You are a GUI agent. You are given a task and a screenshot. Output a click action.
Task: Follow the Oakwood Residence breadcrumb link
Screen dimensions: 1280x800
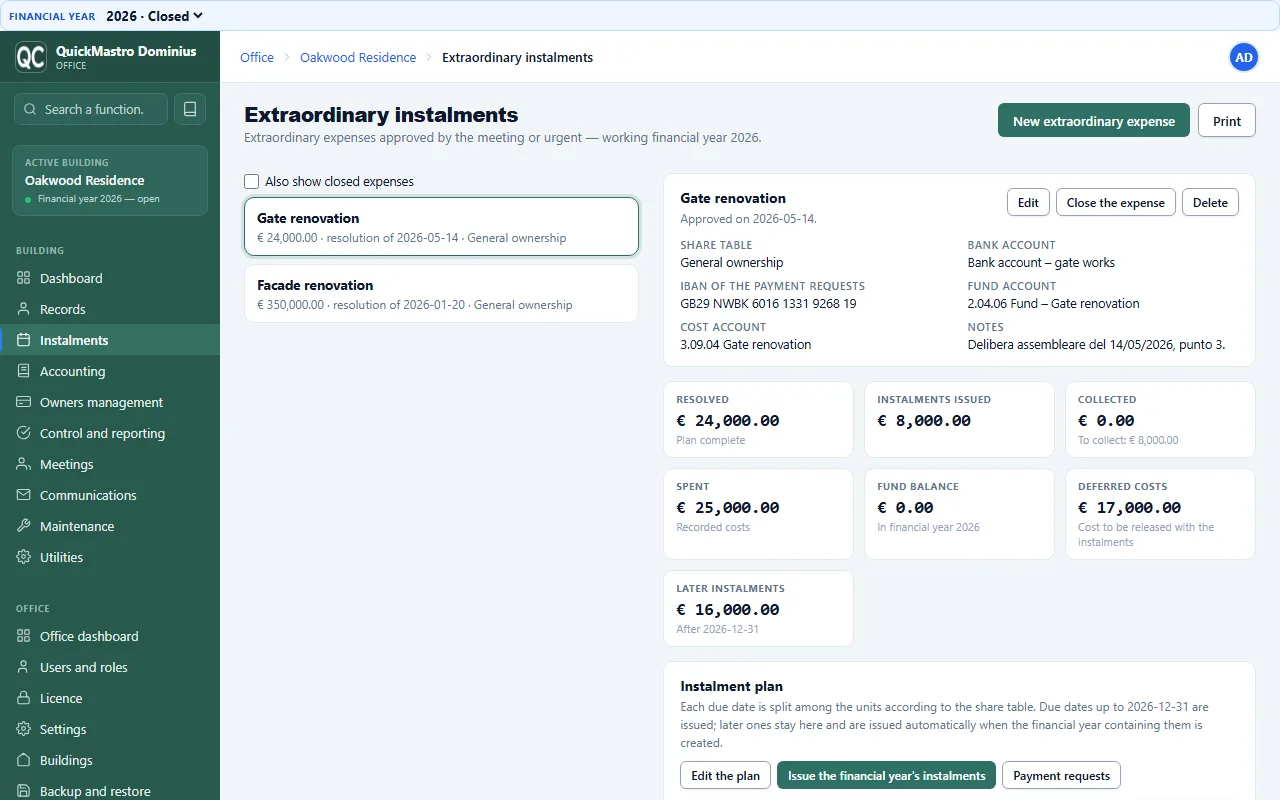[358, 57]
